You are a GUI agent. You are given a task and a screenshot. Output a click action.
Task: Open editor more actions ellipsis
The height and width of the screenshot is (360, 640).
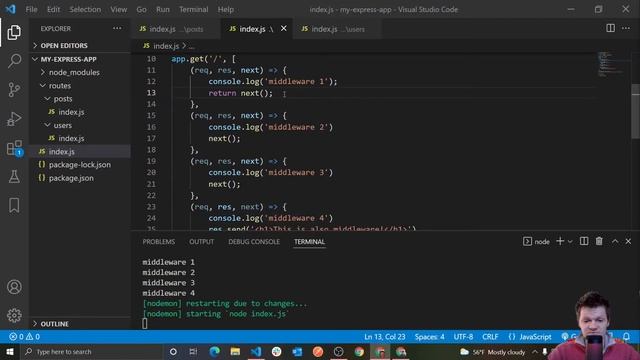(626, 28)
